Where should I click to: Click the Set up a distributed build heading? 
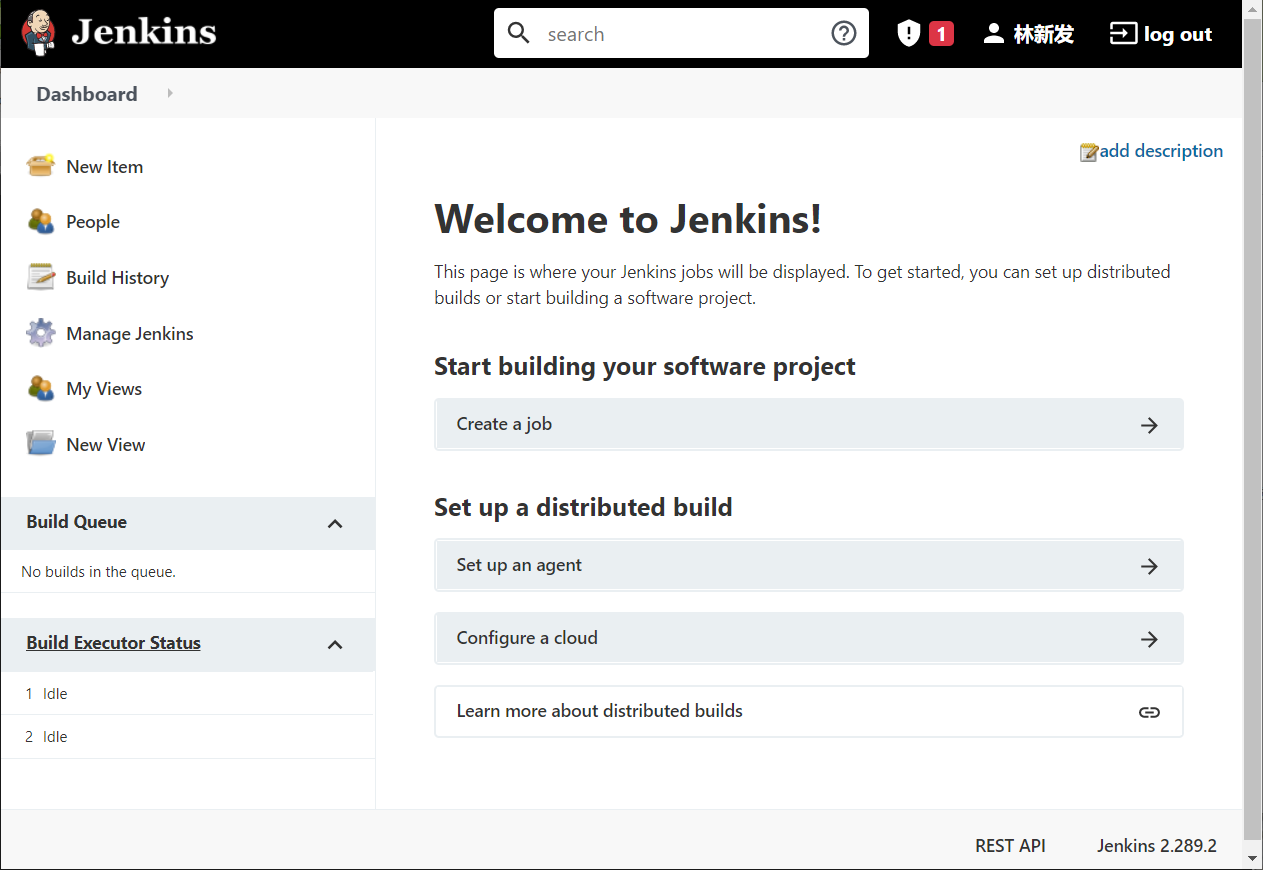[583, 507]
